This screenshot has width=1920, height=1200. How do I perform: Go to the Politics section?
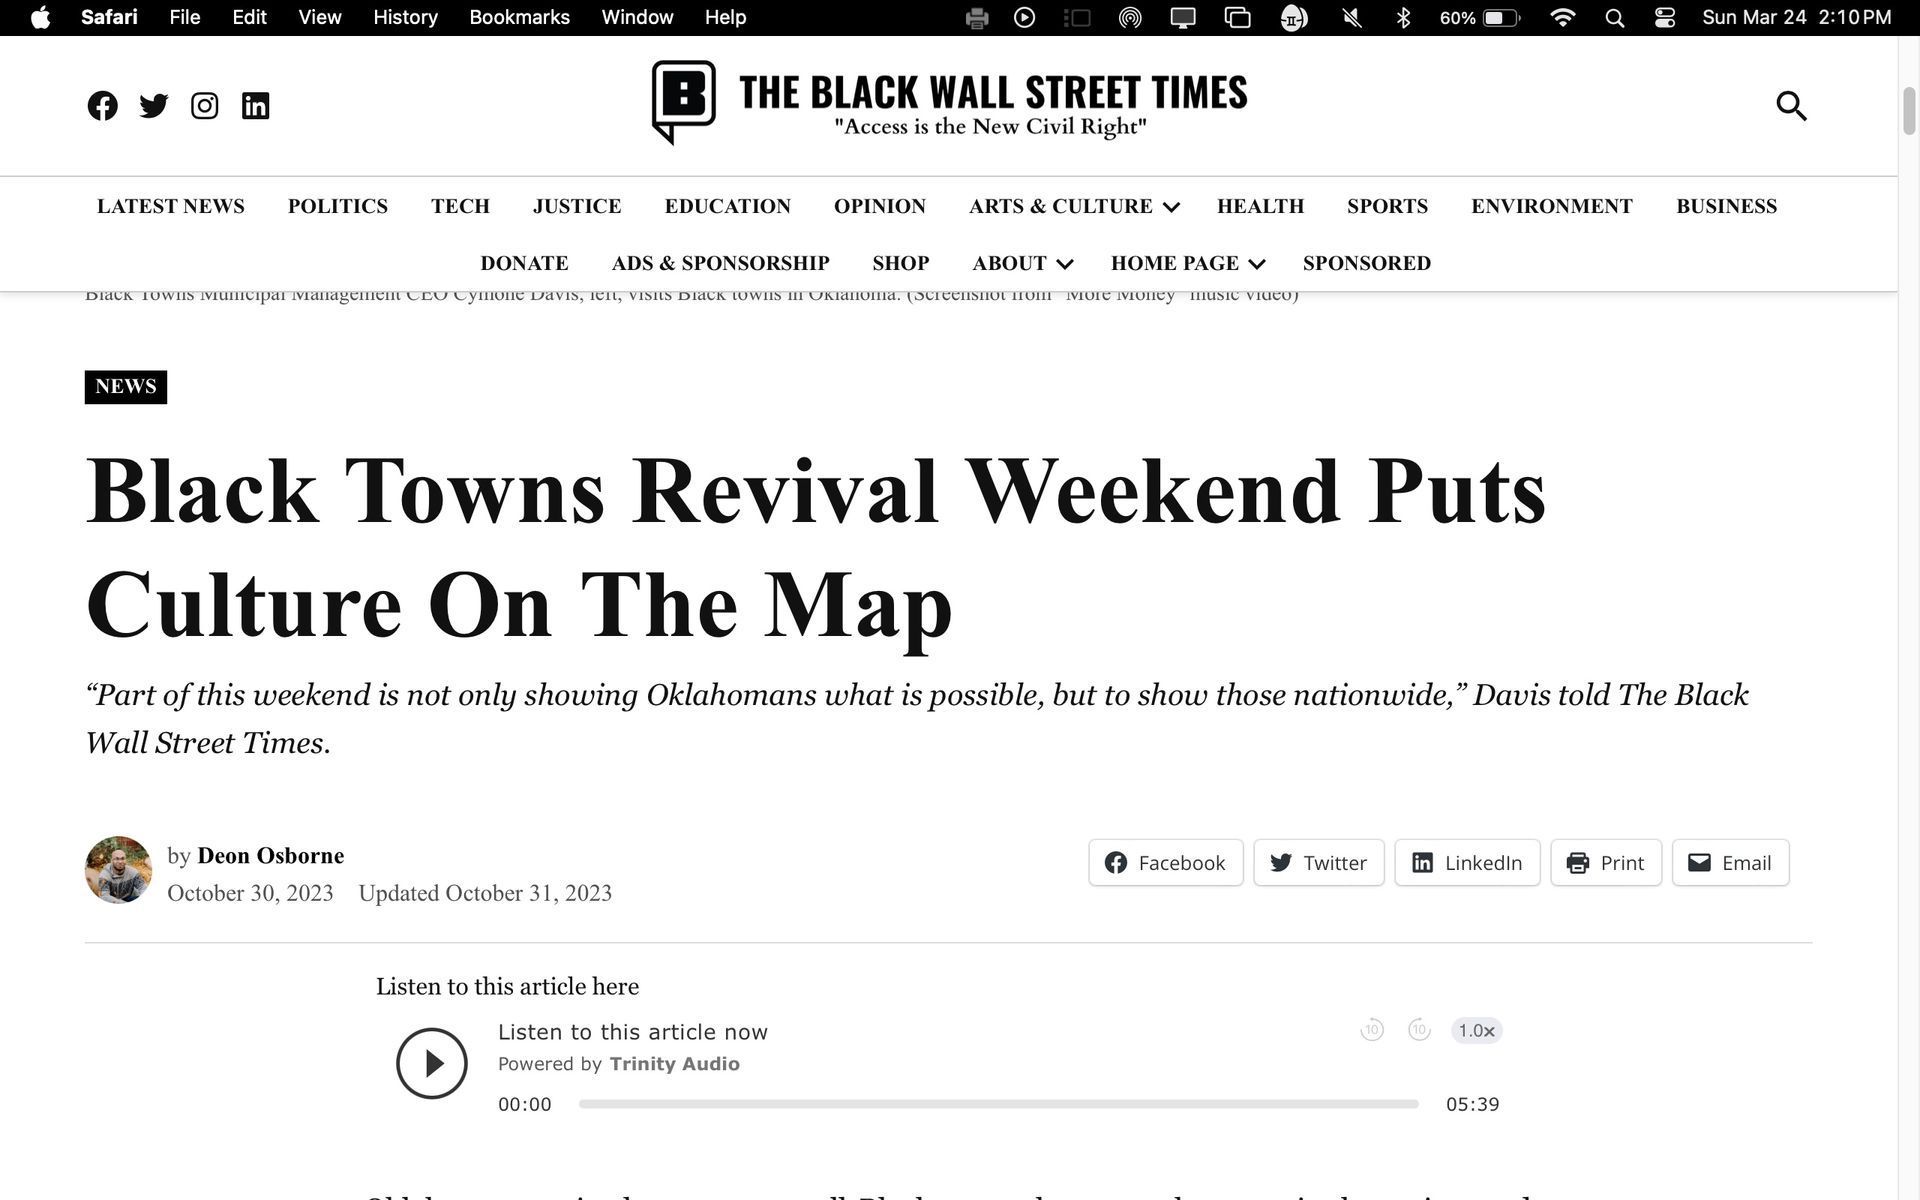click(337, 206)
